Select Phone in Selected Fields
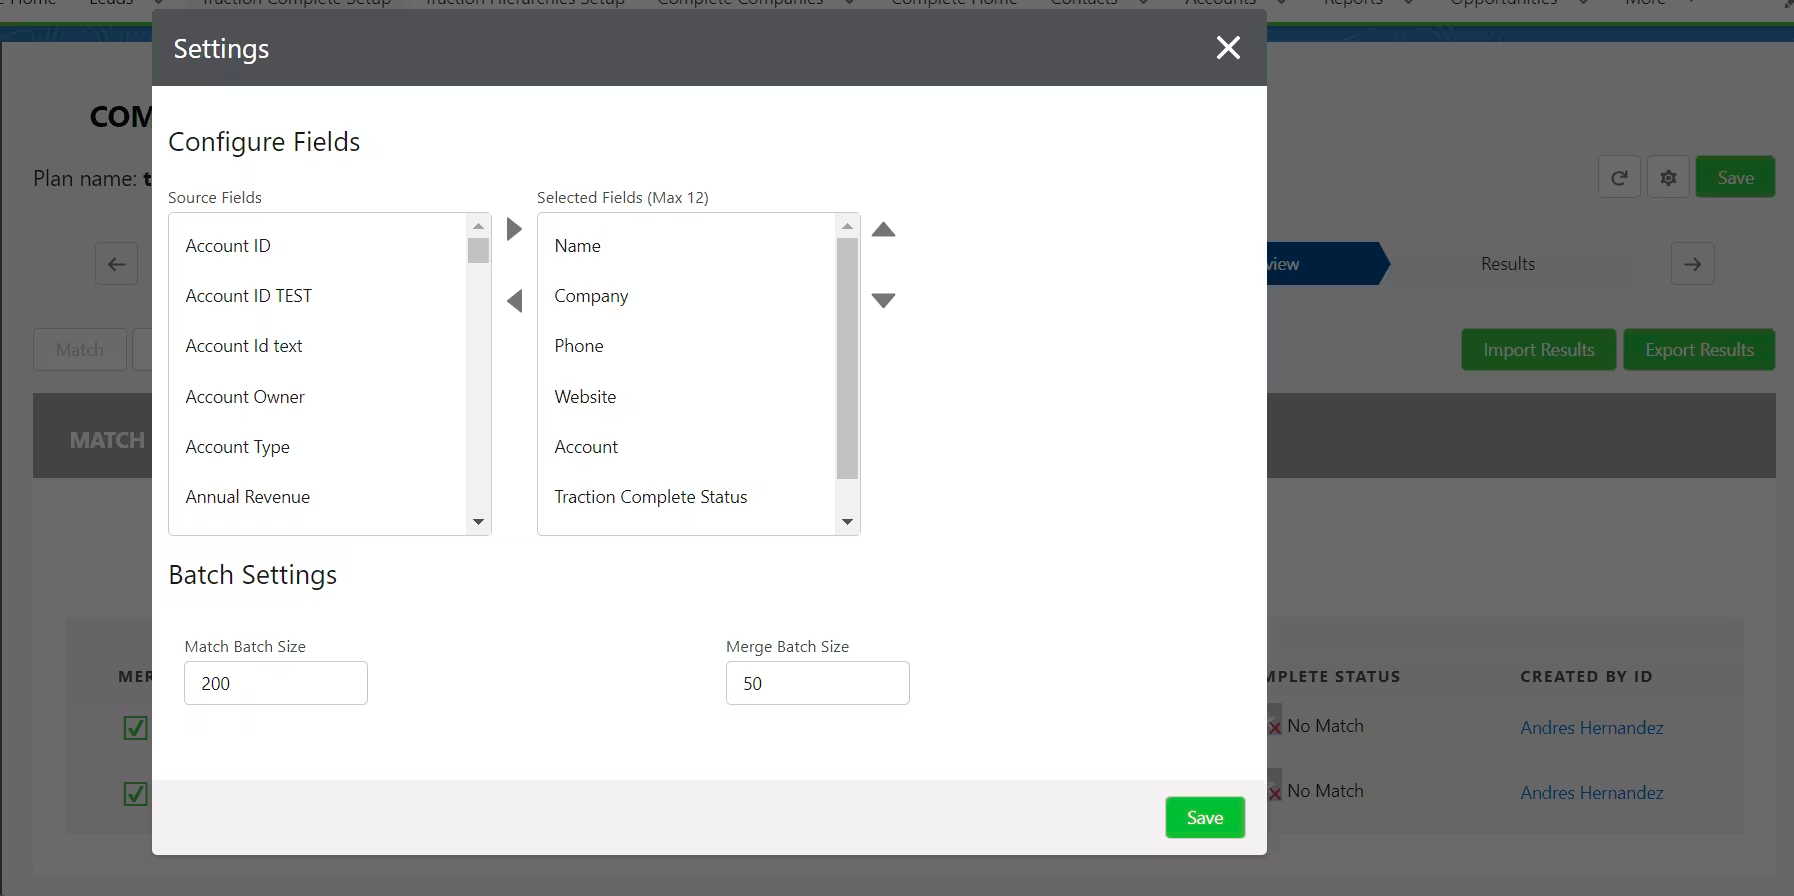The image size is (1794, 896). pos(687,346)
